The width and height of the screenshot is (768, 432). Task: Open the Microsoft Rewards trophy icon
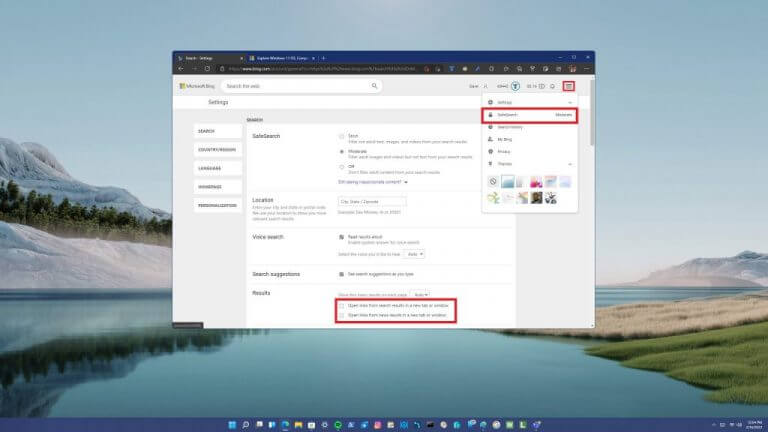point(515,86)
